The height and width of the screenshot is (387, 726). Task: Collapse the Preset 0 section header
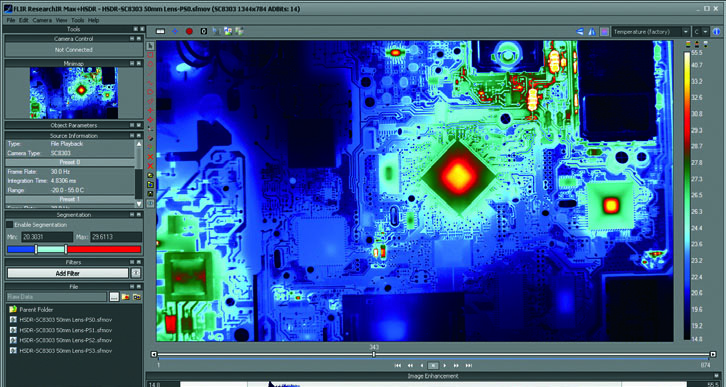tap(69, 162)
